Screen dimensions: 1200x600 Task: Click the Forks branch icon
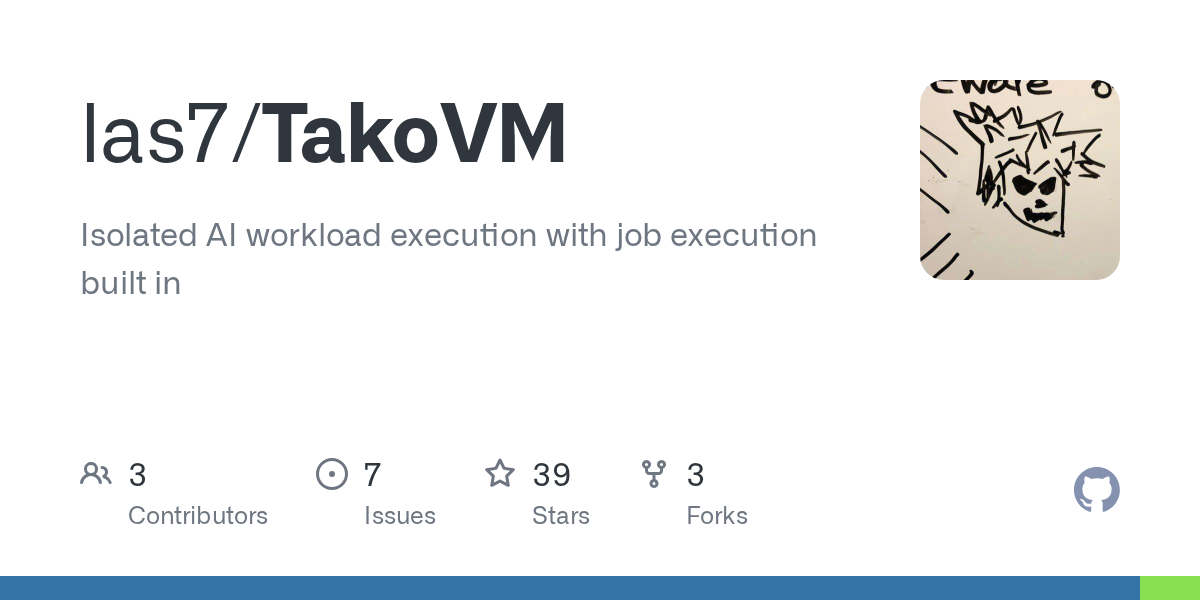[x=654, y=473]
